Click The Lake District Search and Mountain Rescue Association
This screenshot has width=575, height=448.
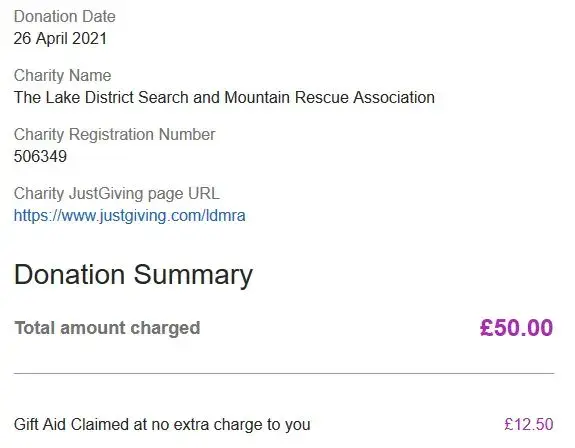pos(224,98)
